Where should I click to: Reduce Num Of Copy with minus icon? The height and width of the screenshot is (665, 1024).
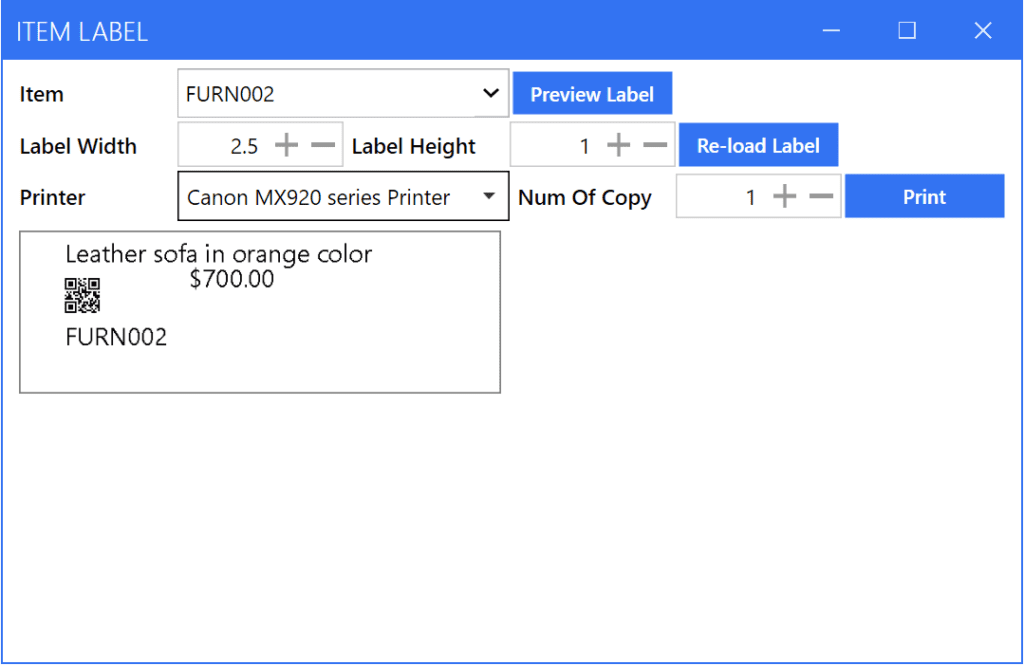pyautogui.click(x=821, y=197)
